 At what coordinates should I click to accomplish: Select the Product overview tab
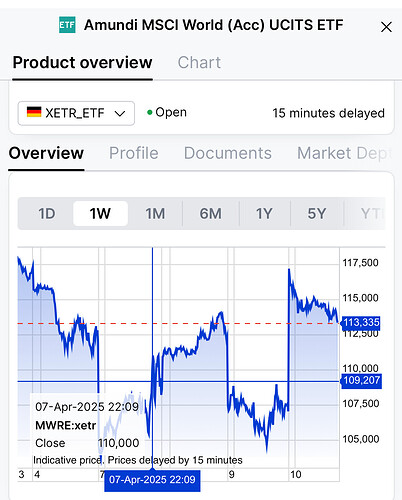tap(82, 63)
